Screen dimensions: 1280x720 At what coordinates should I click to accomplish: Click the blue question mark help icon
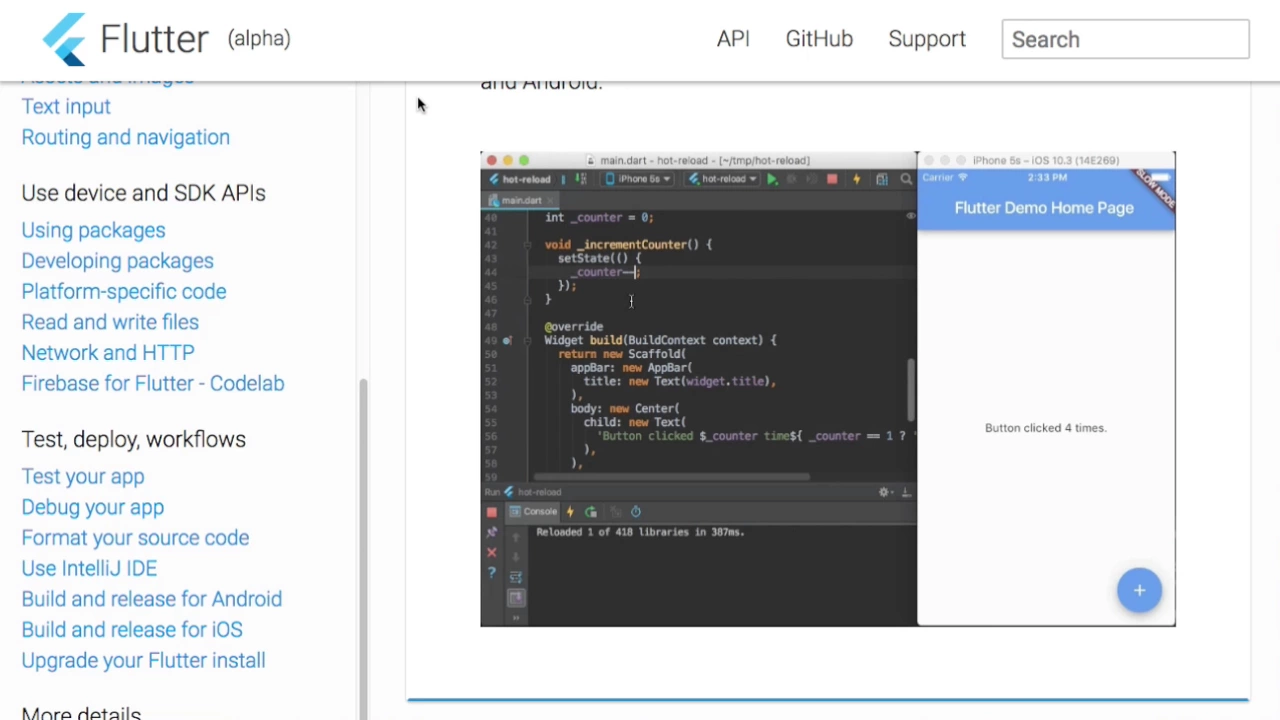pos(491,573)
